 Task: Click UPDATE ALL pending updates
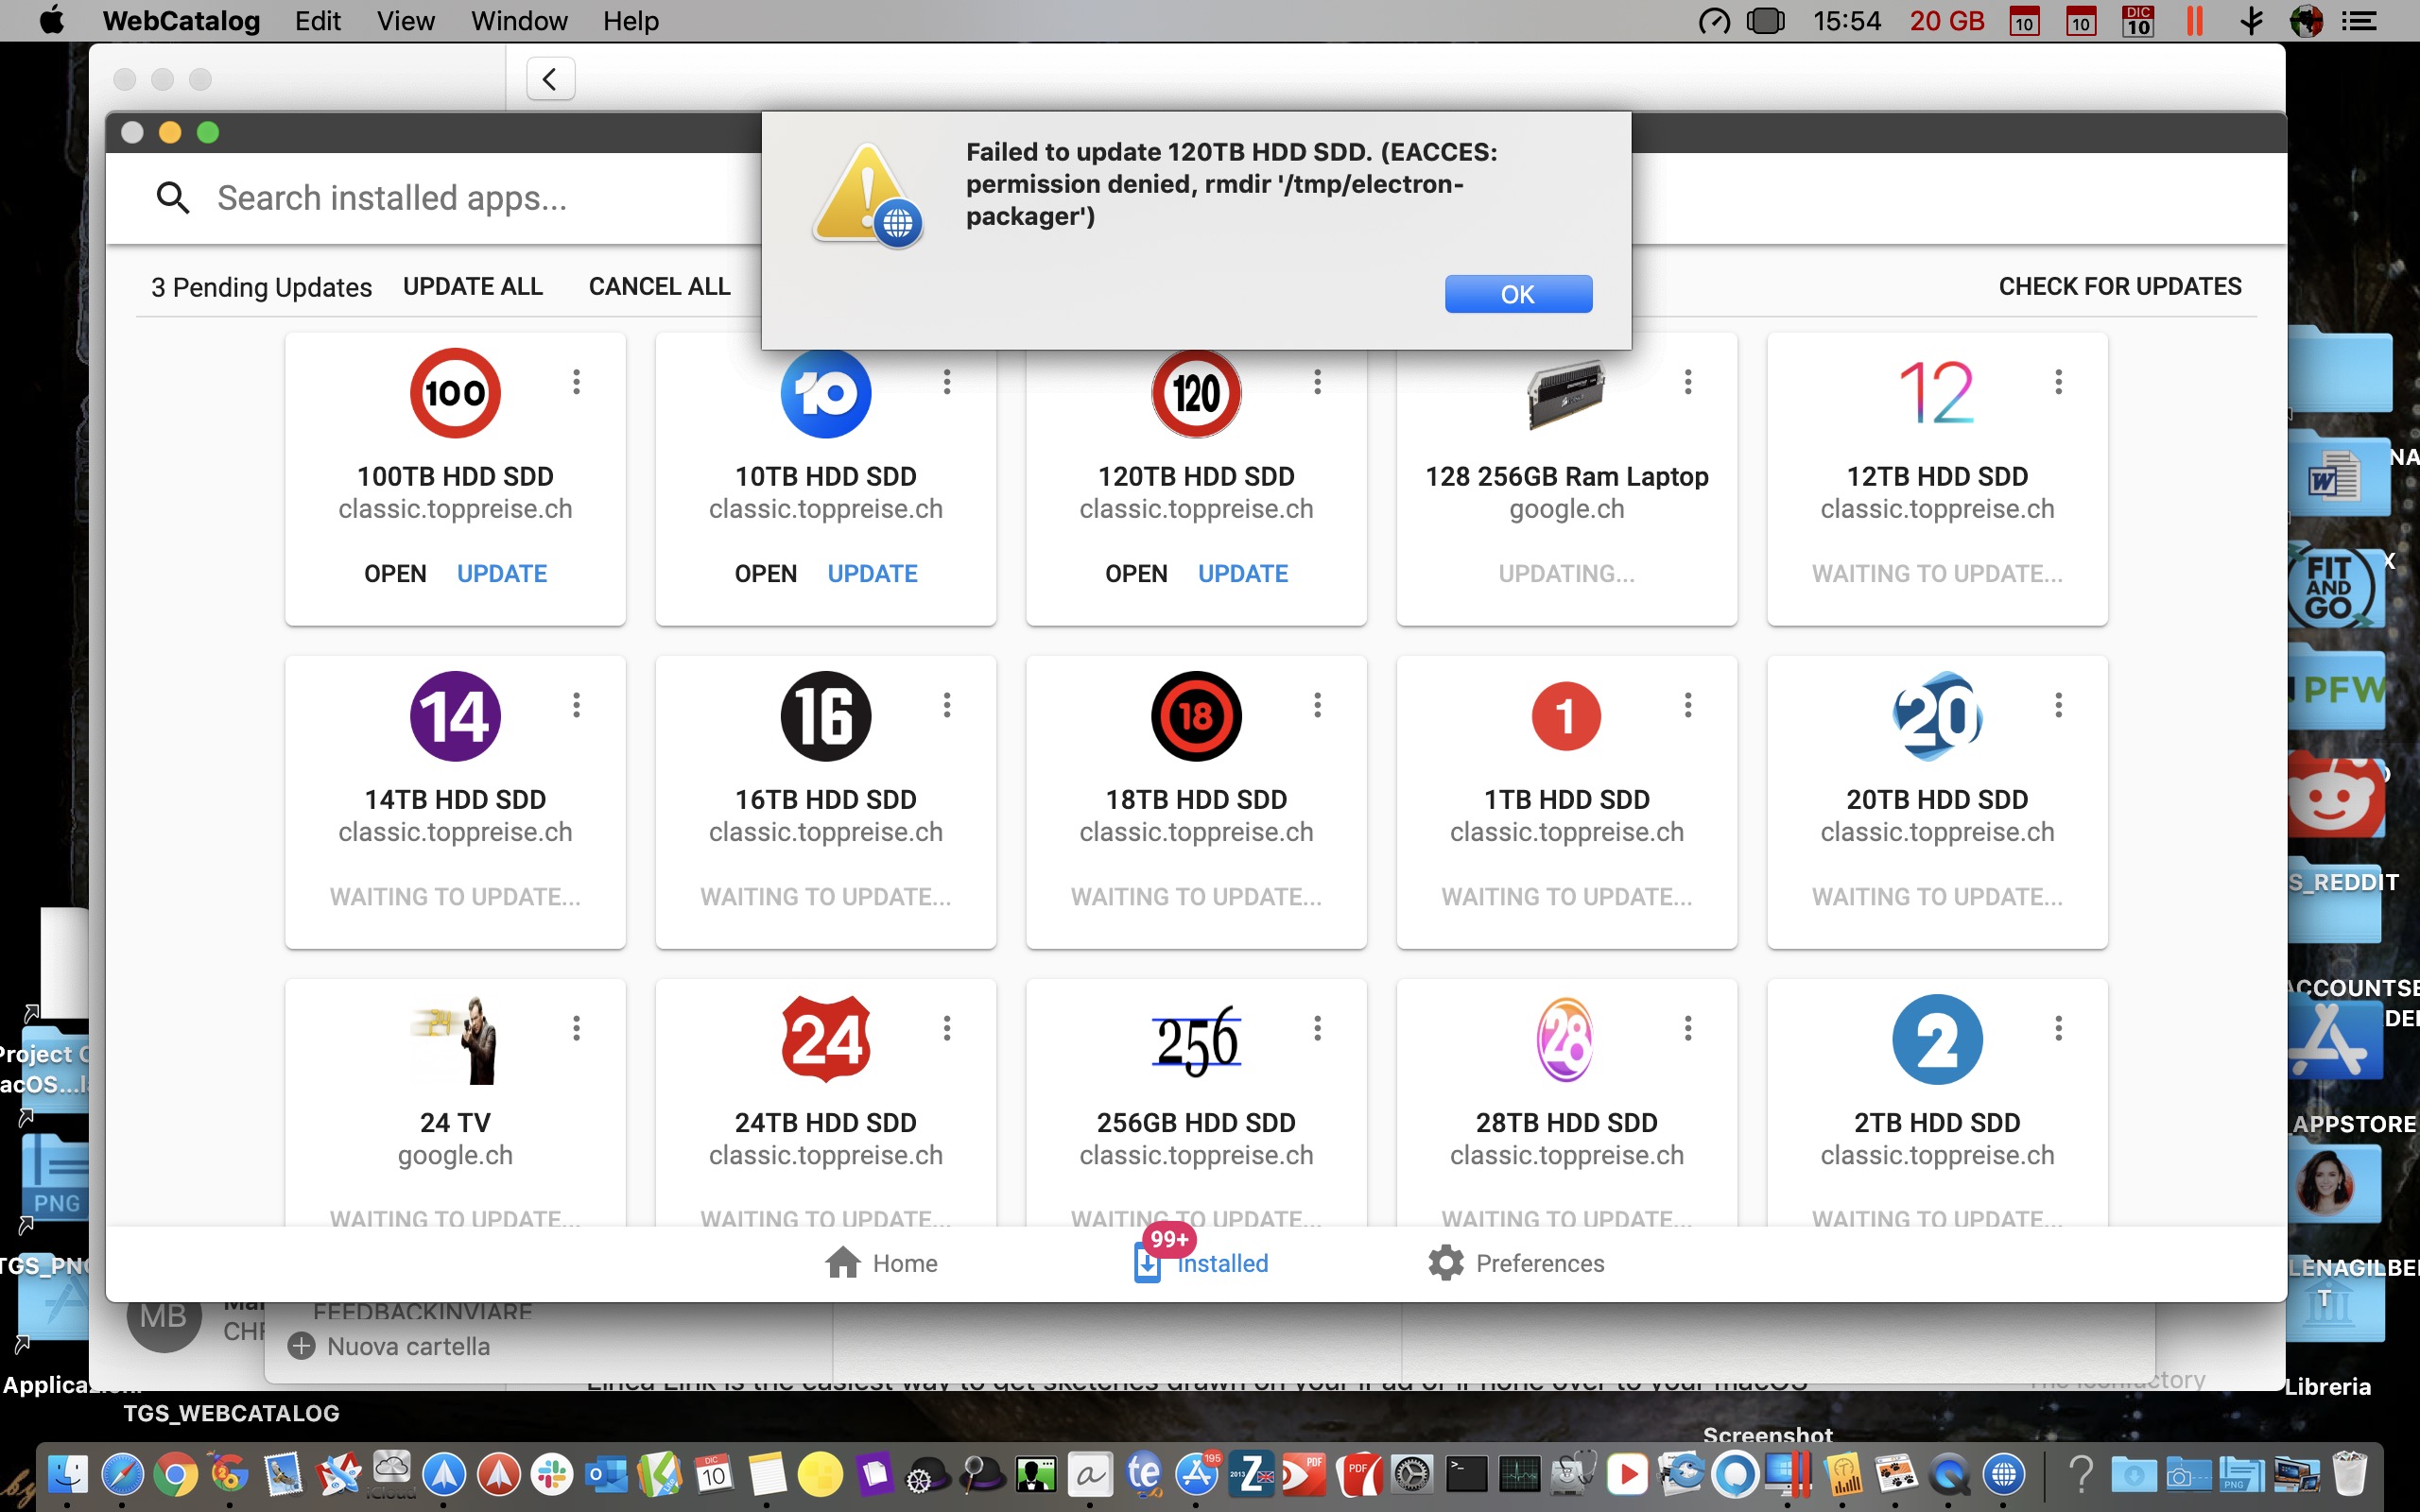click(x=473, y=287)
